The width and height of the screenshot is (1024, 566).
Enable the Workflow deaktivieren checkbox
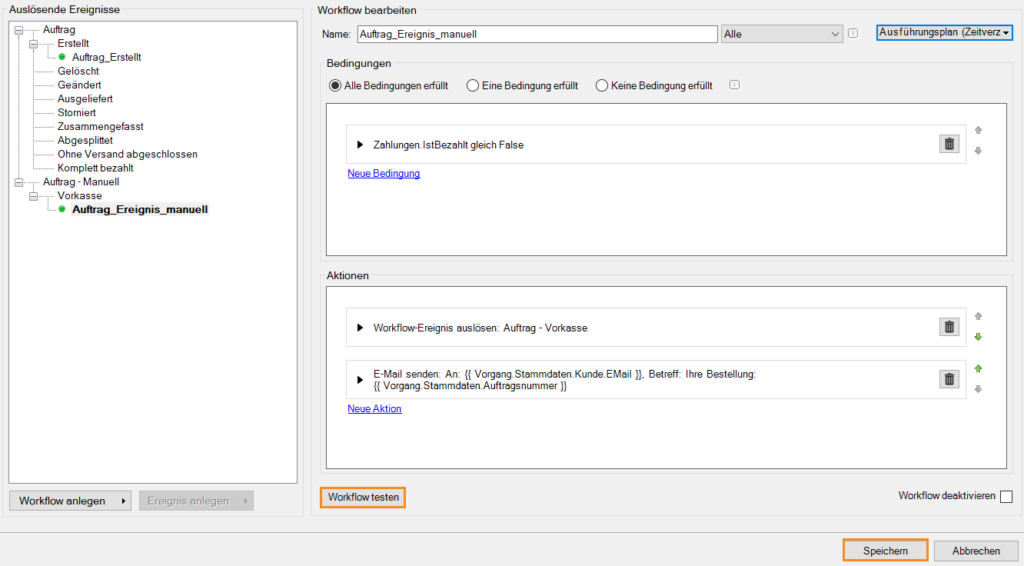1006,497
